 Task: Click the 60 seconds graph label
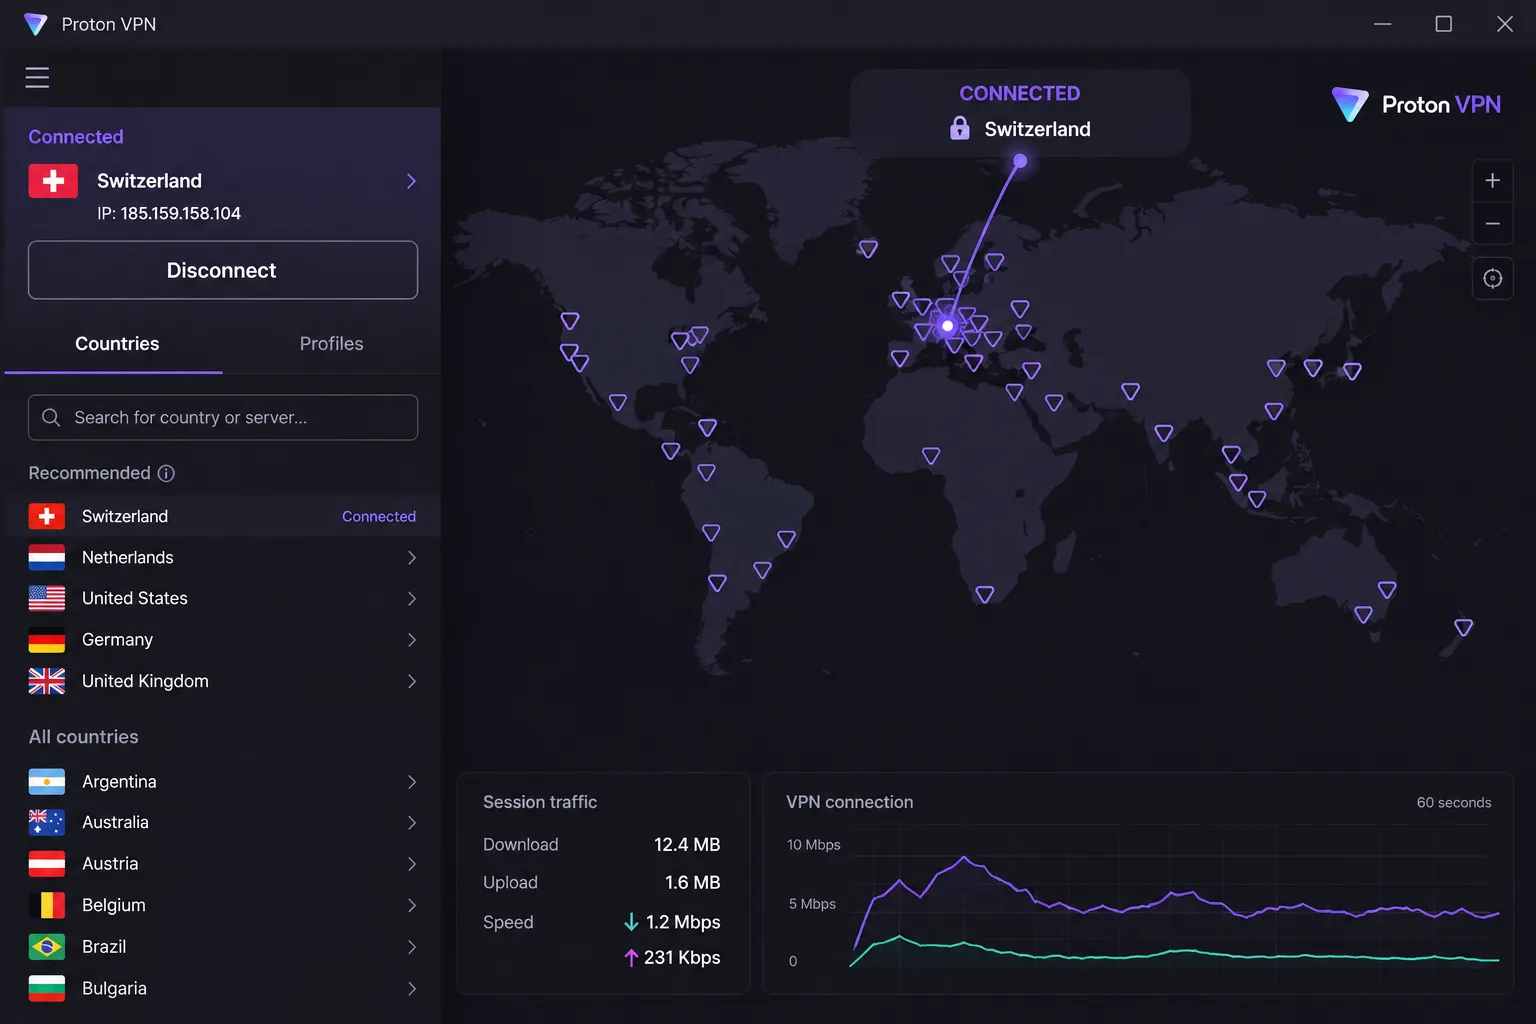(x=1454, y=803)
